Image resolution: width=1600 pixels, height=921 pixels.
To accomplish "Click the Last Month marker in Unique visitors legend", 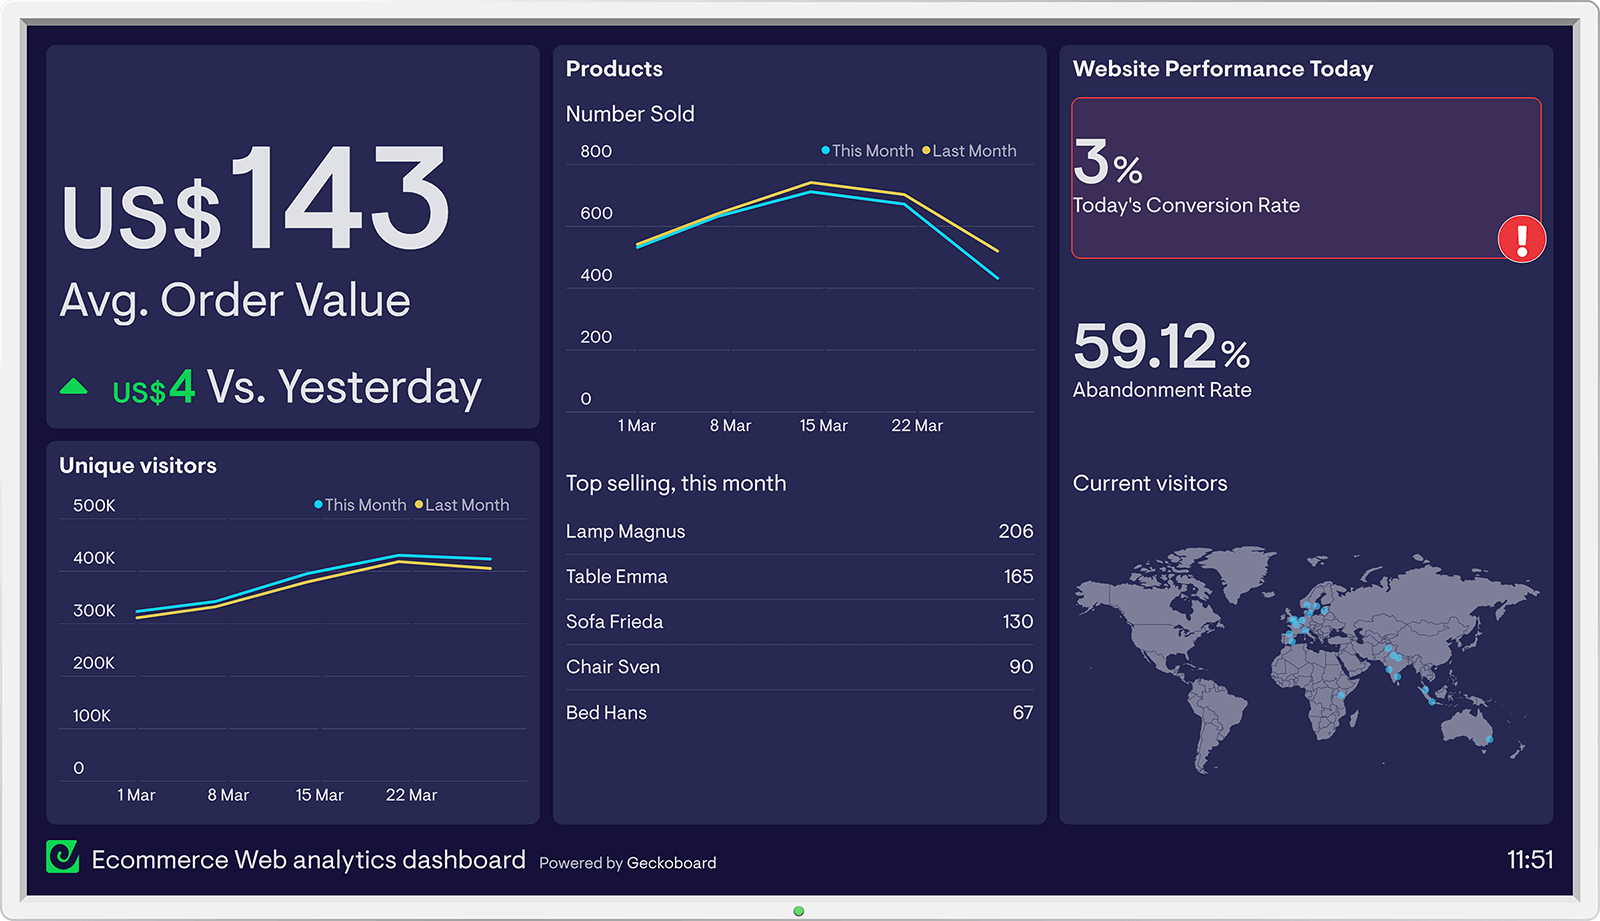I will (x=419, y=505).
